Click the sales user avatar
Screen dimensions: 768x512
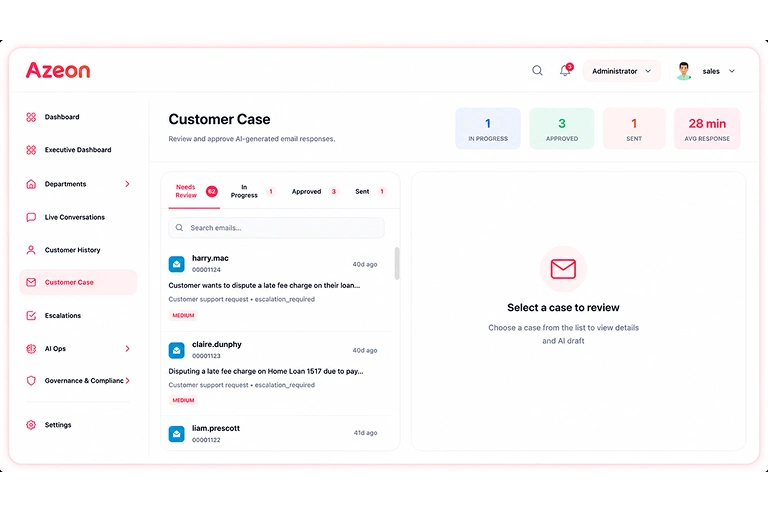pyautogui.click(x=684, y=71)
